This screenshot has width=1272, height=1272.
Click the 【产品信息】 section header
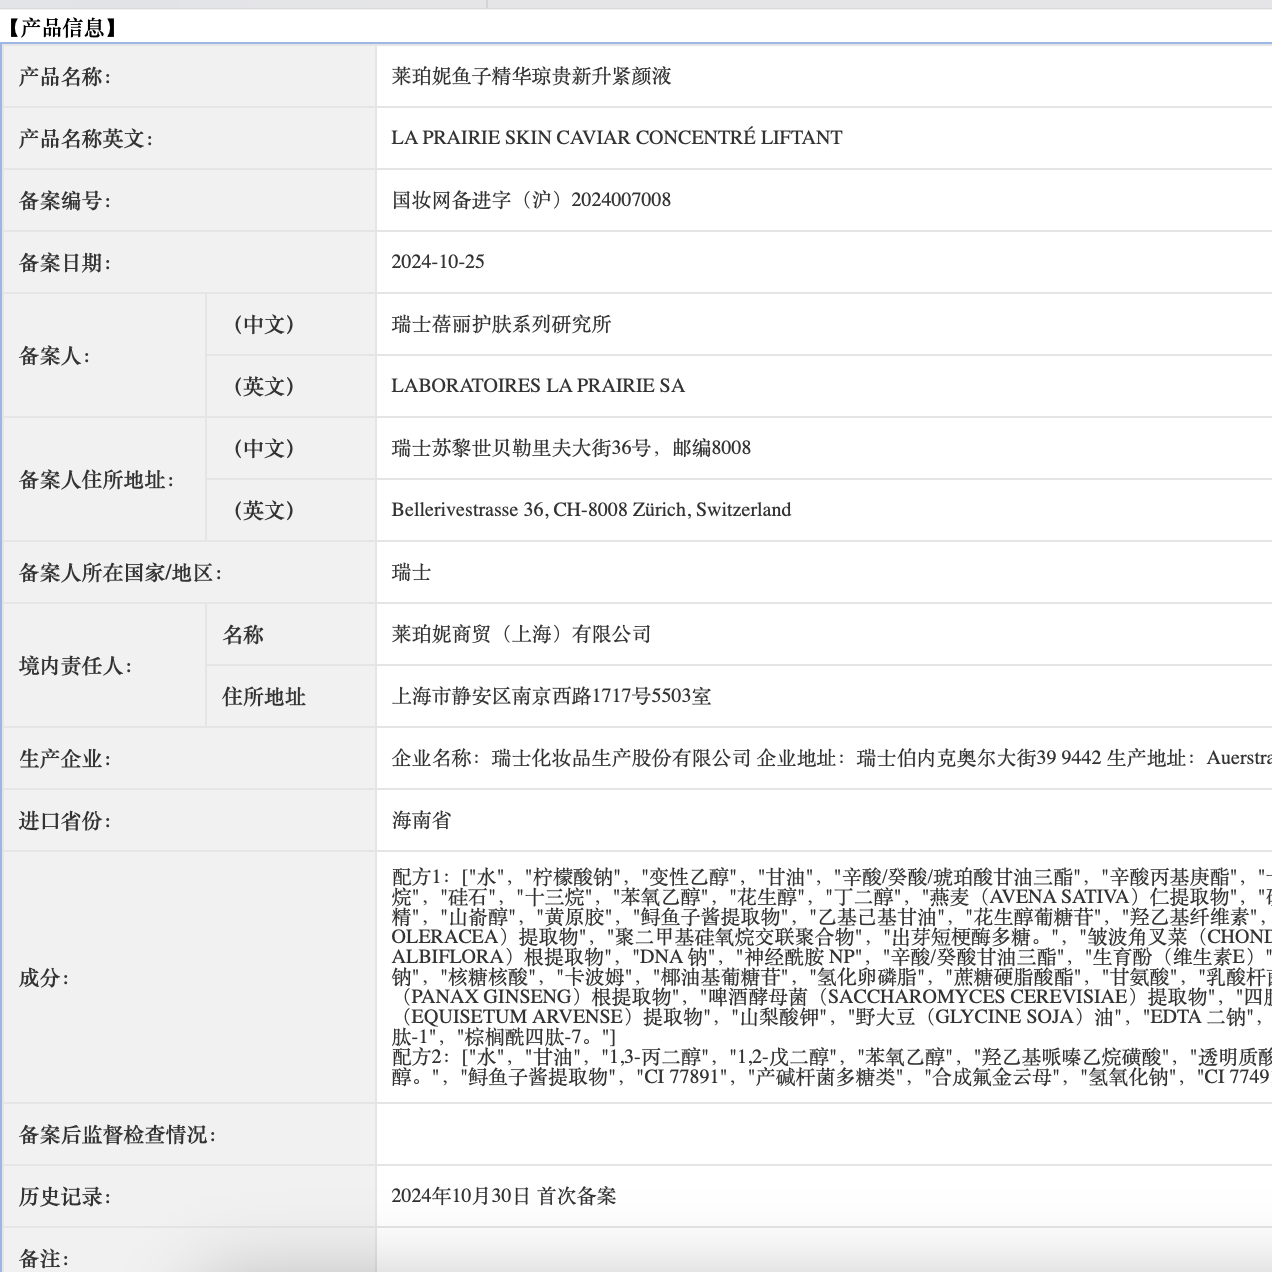click(x=60, y=26)
